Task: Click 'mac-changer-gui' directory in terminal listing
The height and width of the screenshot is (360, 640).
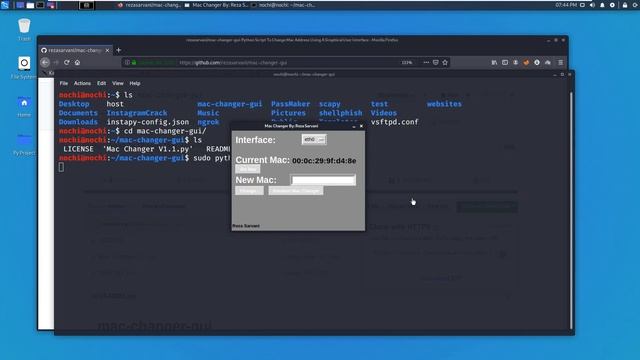Action: [230, 104]
